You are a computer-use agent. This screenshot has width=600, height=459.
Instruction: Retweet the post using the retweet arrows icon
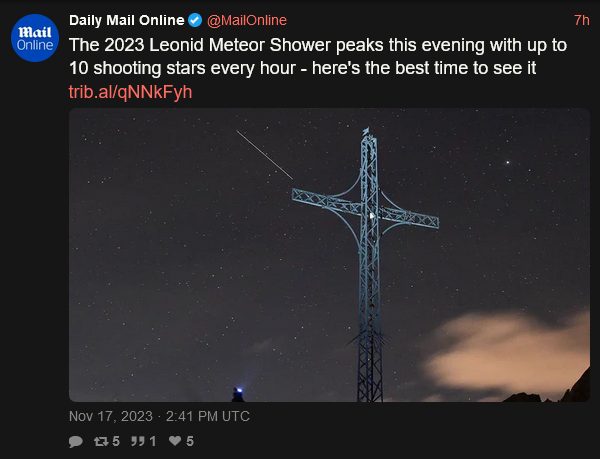(101, 441)
